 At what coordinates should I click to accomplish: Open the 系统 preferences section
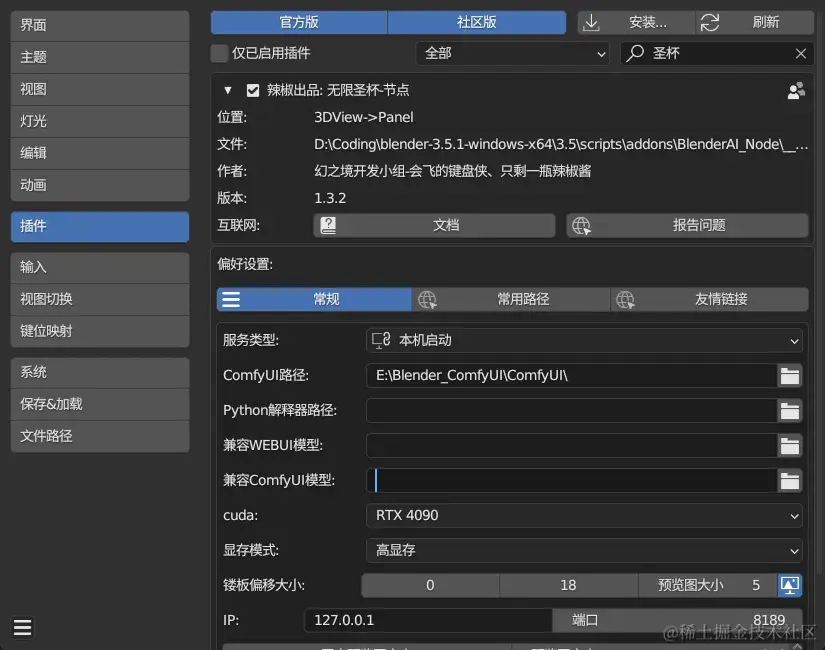pyautogui.click(x=100, y=373)
